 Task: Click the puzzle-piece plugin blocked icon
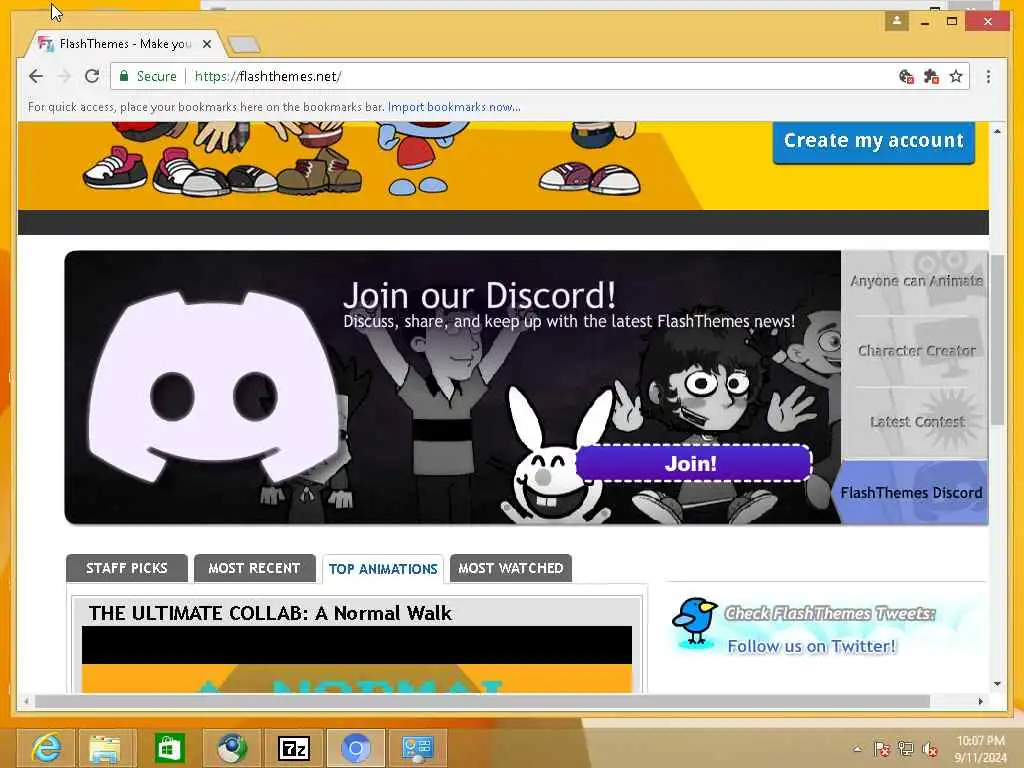coord(931,76)
